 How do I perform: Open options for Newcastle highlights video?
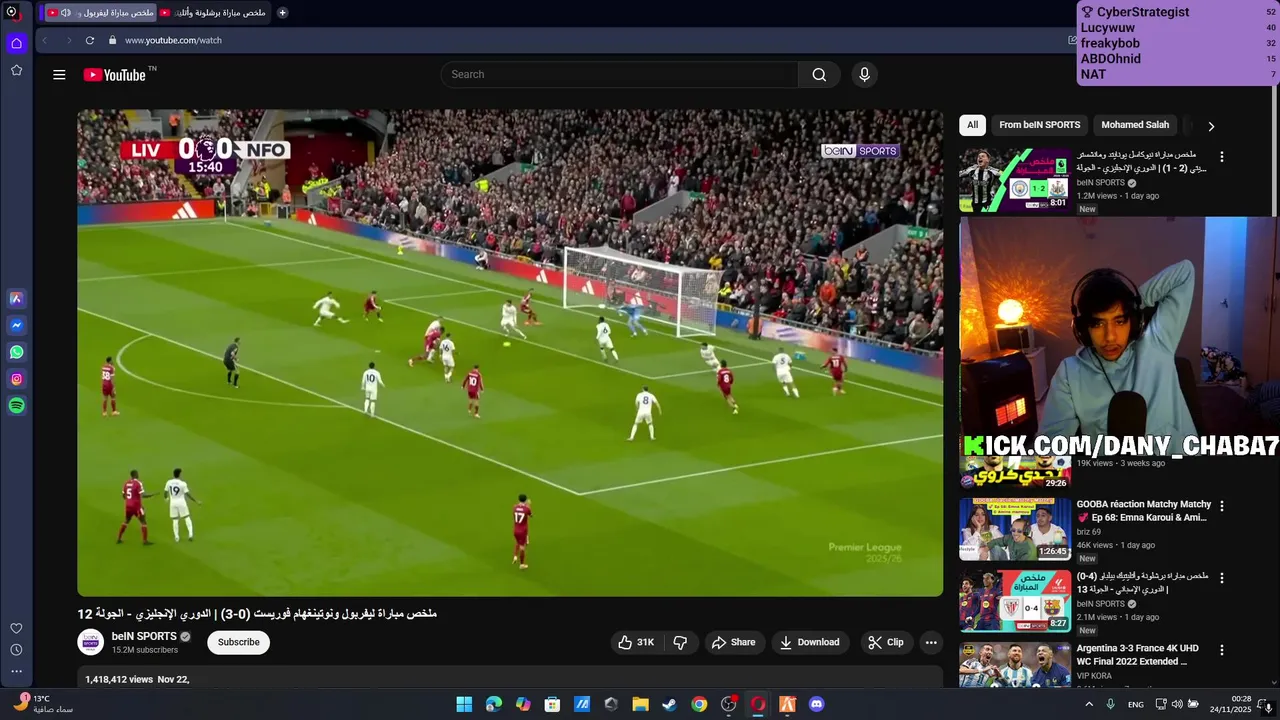coord(1221,157)
